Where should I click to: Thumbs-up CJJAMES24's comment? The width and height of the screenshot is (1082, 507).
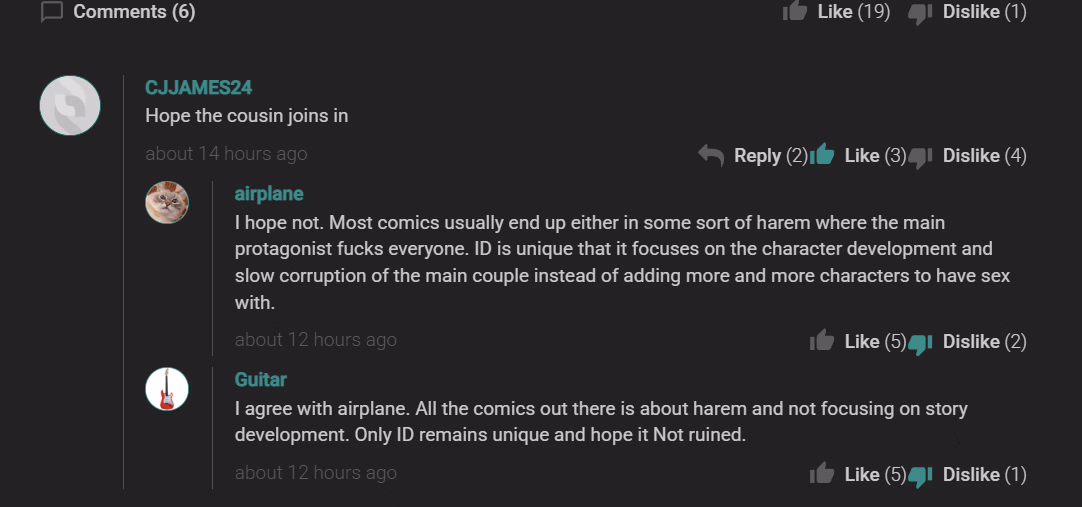(x=822, y=155)
